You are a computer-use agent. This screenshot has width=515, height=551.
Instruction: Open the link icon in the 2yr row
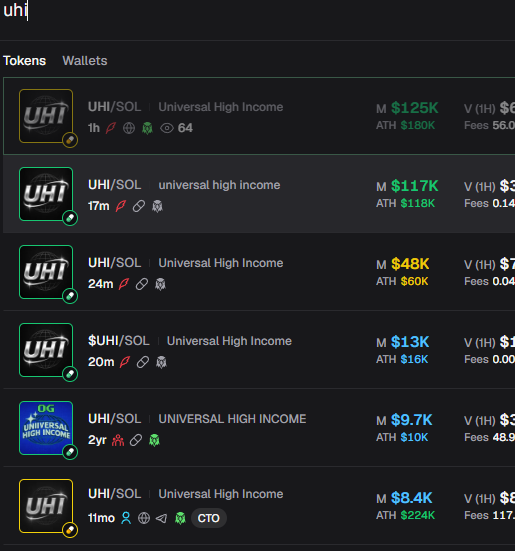pyautogui.click(x=136, y=440)
